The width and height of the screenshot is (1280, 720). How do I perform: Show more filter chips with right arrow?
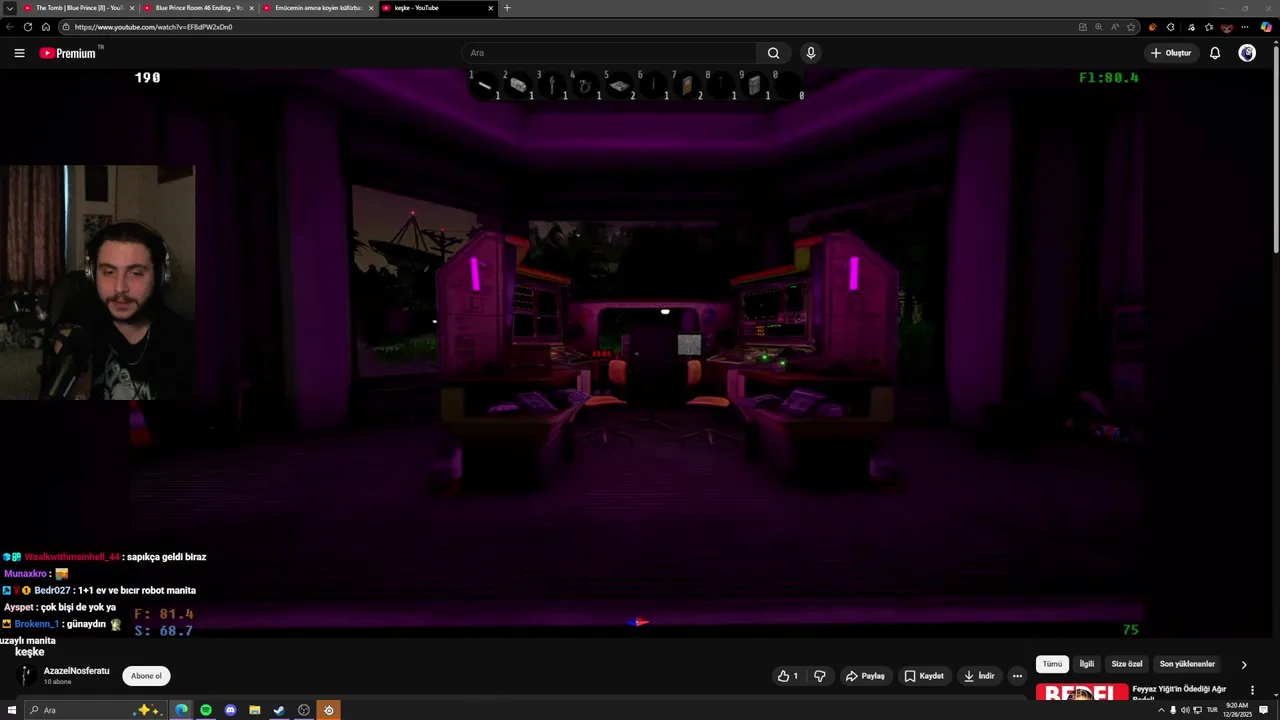[x=1244, y=664]
